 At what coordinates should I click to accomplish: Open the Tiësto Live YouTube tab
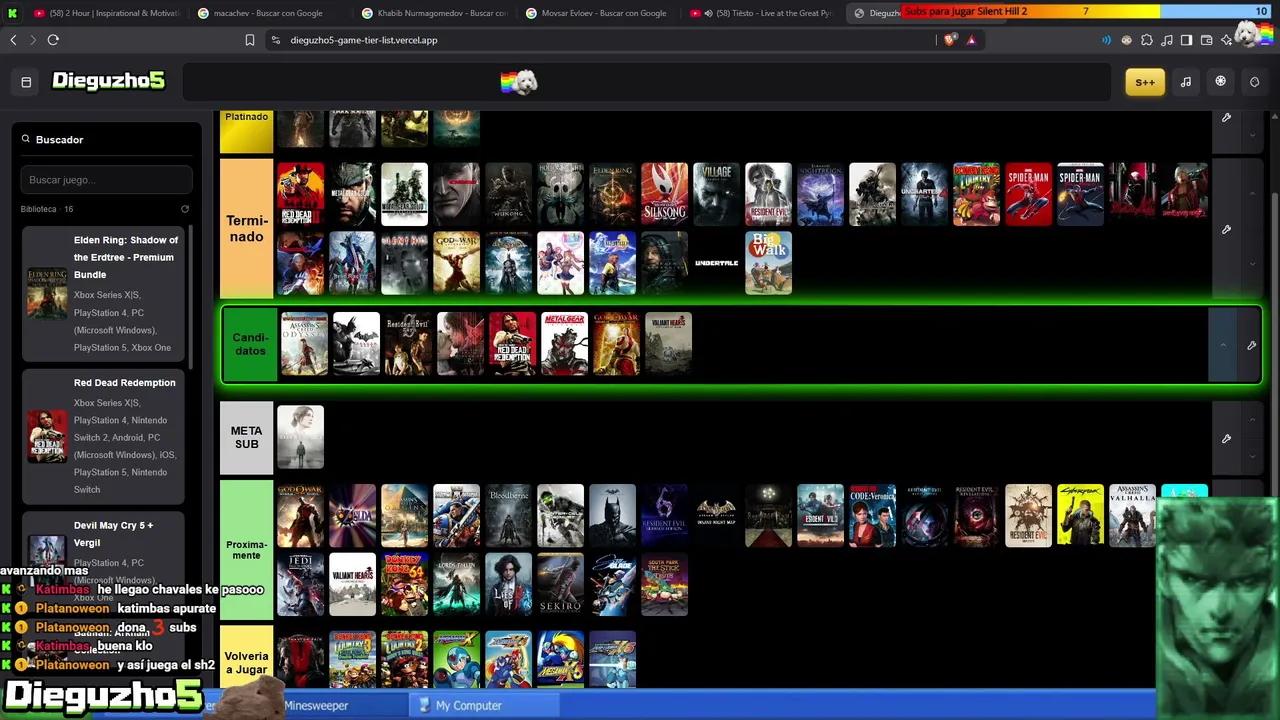(x=760, y=13)
